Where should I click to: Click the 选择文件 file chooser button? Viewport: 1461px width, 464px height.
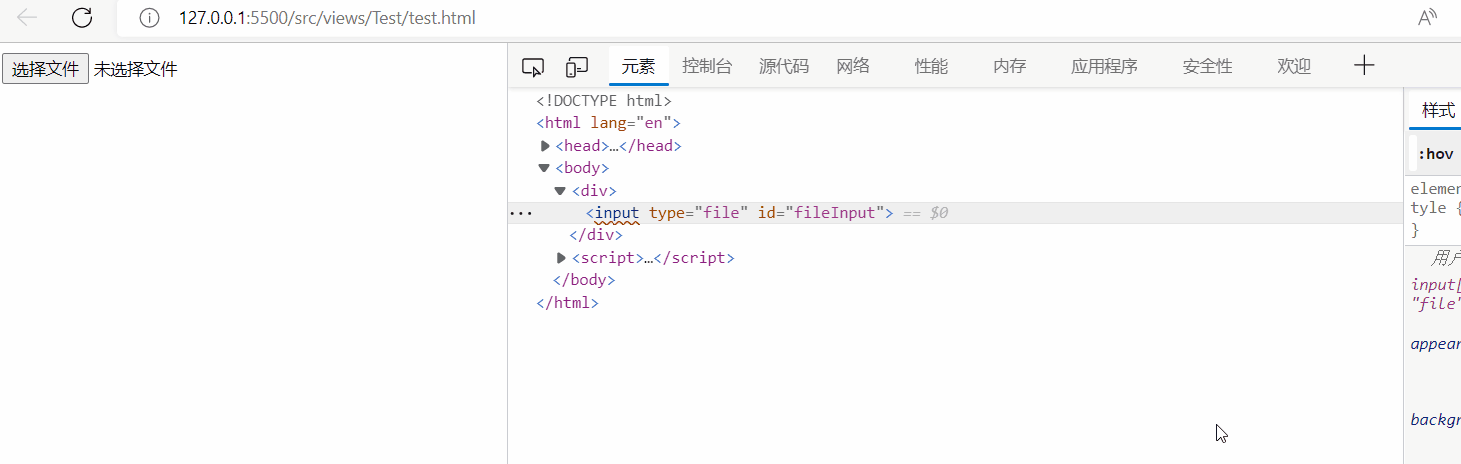[46, 69]
